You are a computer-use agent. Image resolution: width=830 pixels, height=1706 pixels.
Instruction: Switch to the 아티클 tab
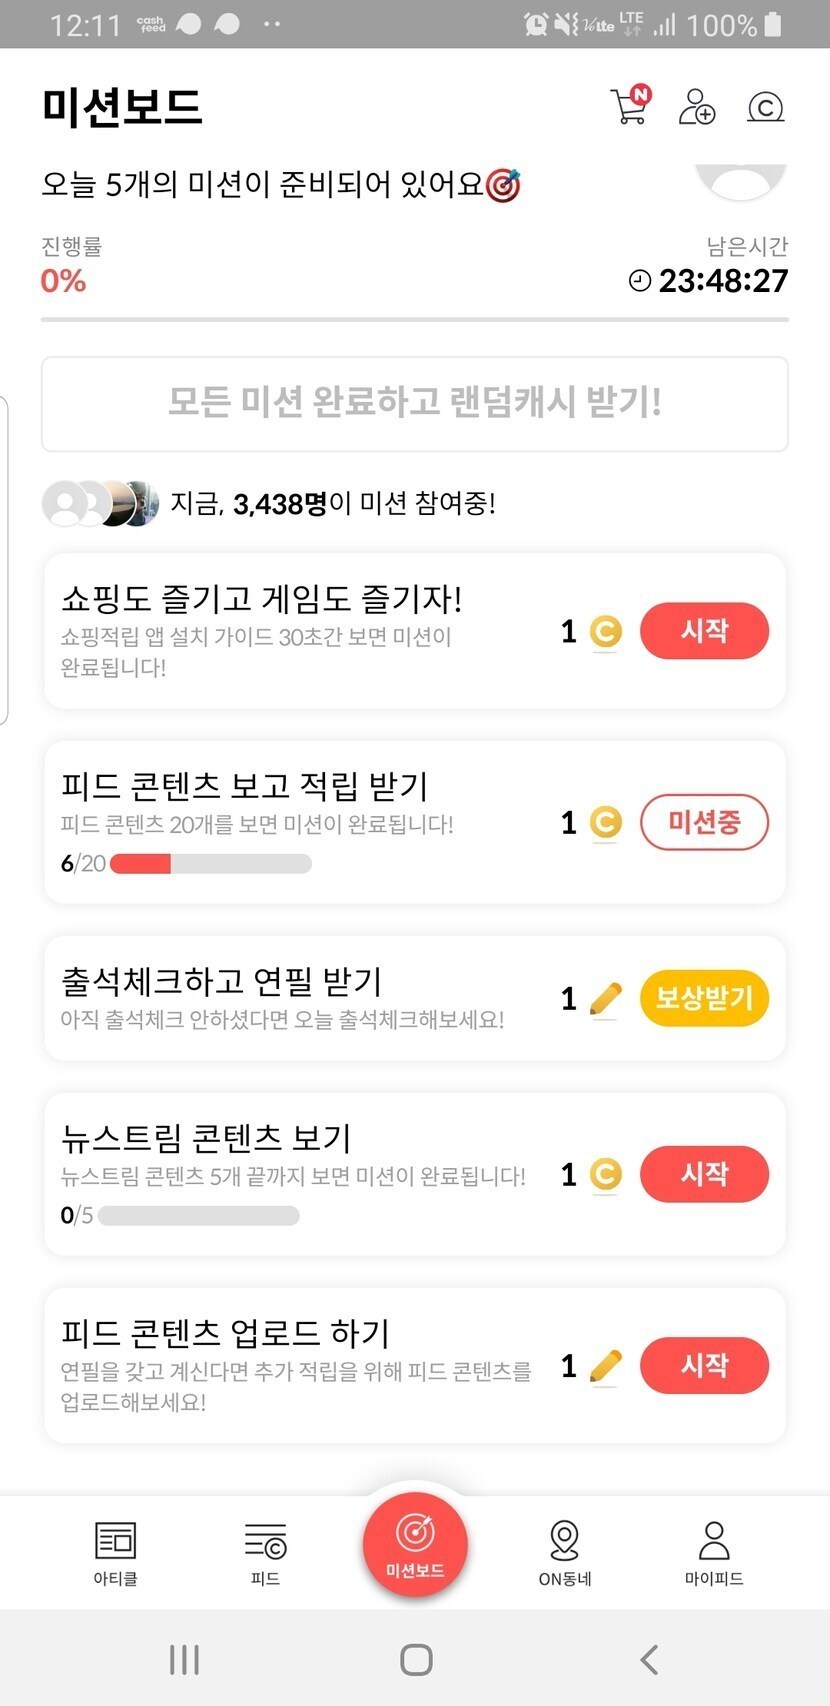(x=115, y=1552)
